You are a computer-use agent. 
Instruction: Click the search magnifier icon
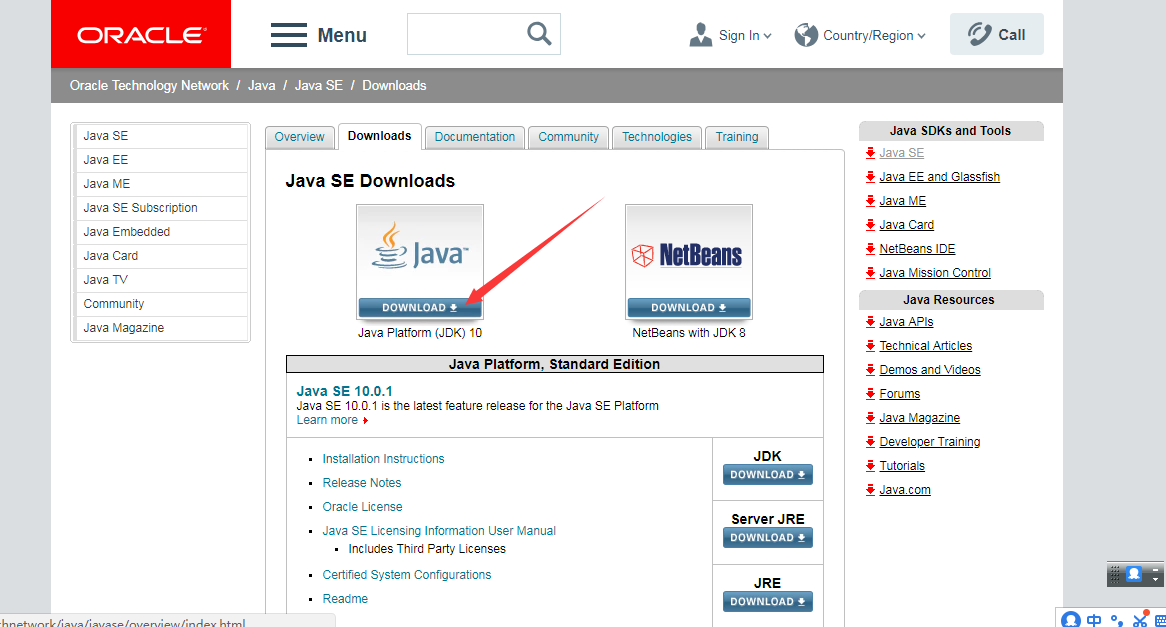[x=539, y=33]
